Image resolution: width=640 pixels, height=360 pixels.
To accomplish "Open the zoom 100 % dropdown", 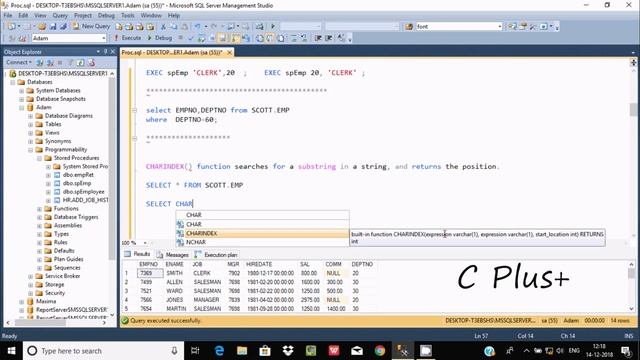I will [145, 243].
